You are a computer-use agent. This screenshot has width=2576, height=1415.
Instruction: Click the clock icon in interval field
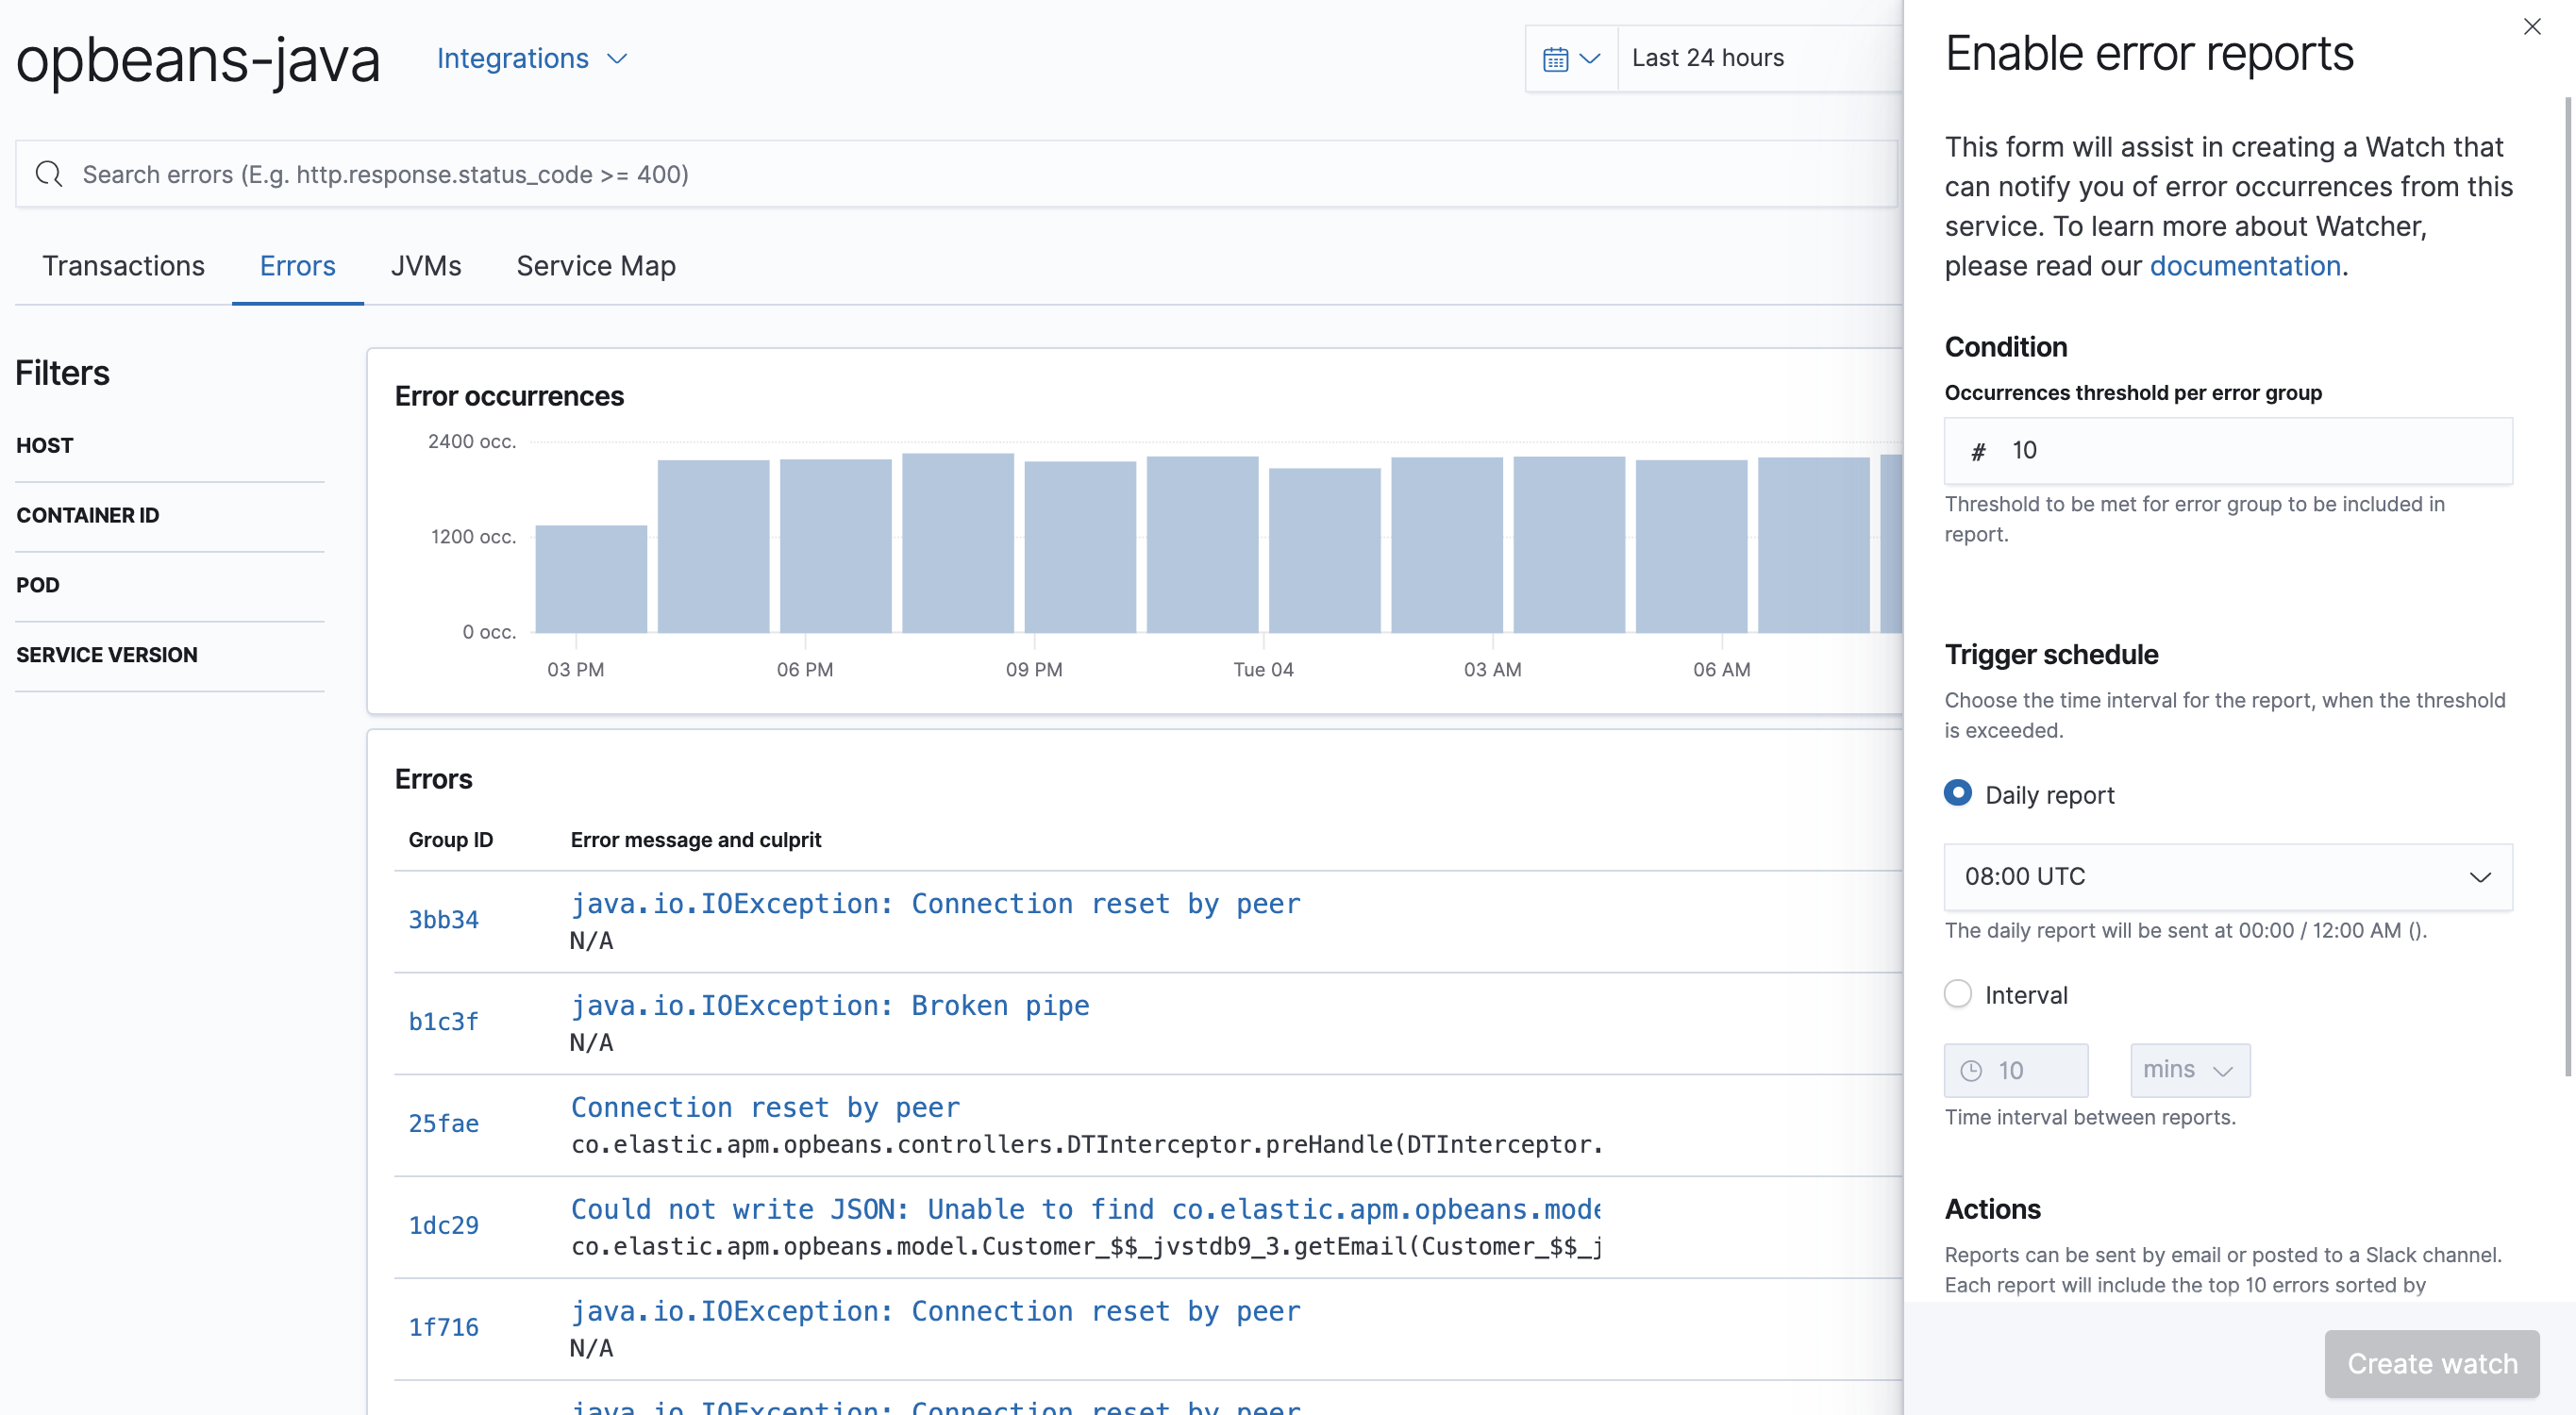(1971, 1068)
